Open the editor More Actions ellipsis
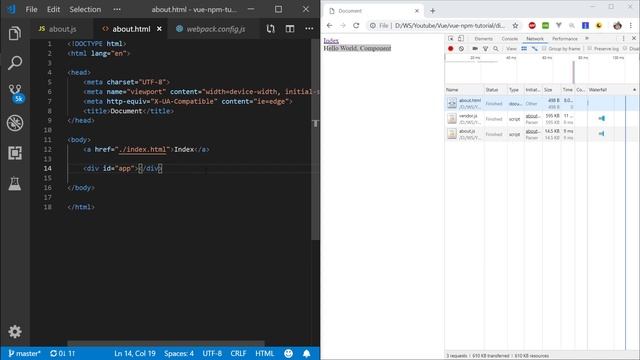 coord(309,29)
